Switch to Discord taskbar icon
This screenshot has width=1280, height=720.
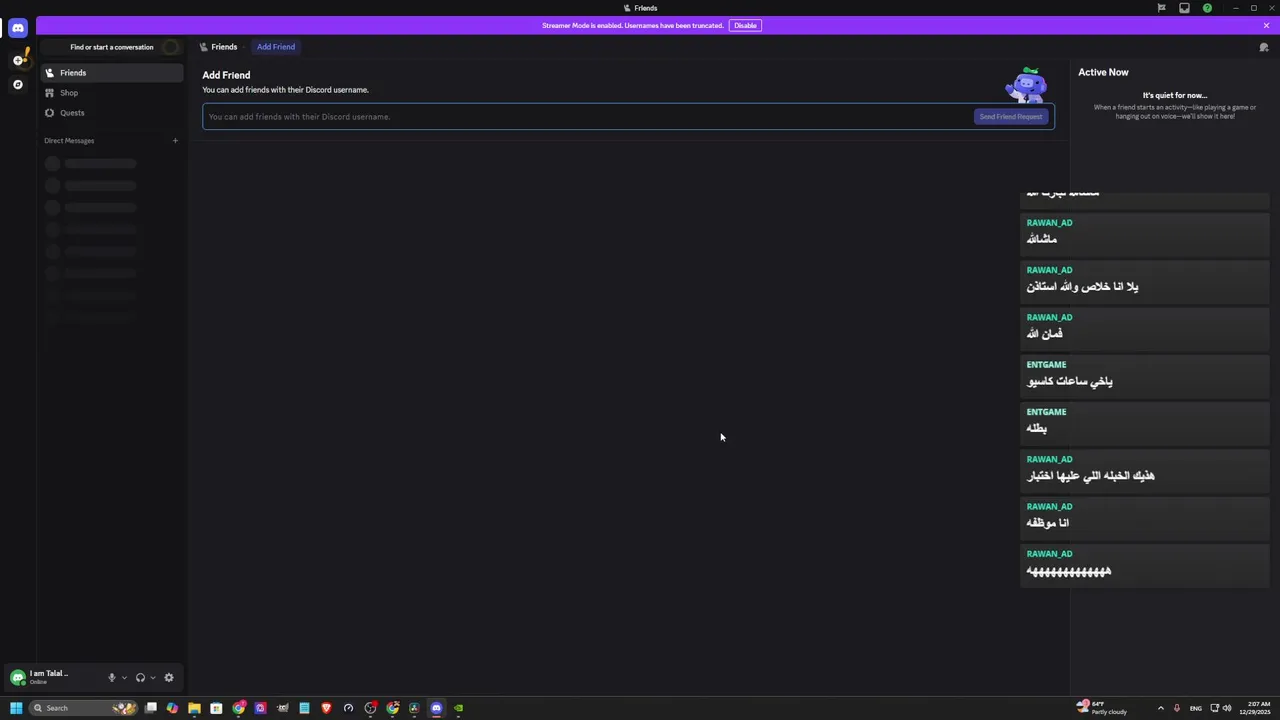(436, 708)
